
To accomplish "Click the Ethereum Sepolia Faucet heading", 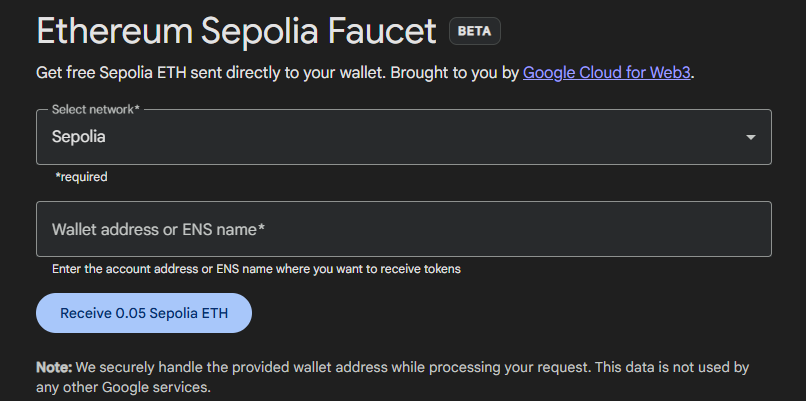I will (x=236, y=31).
